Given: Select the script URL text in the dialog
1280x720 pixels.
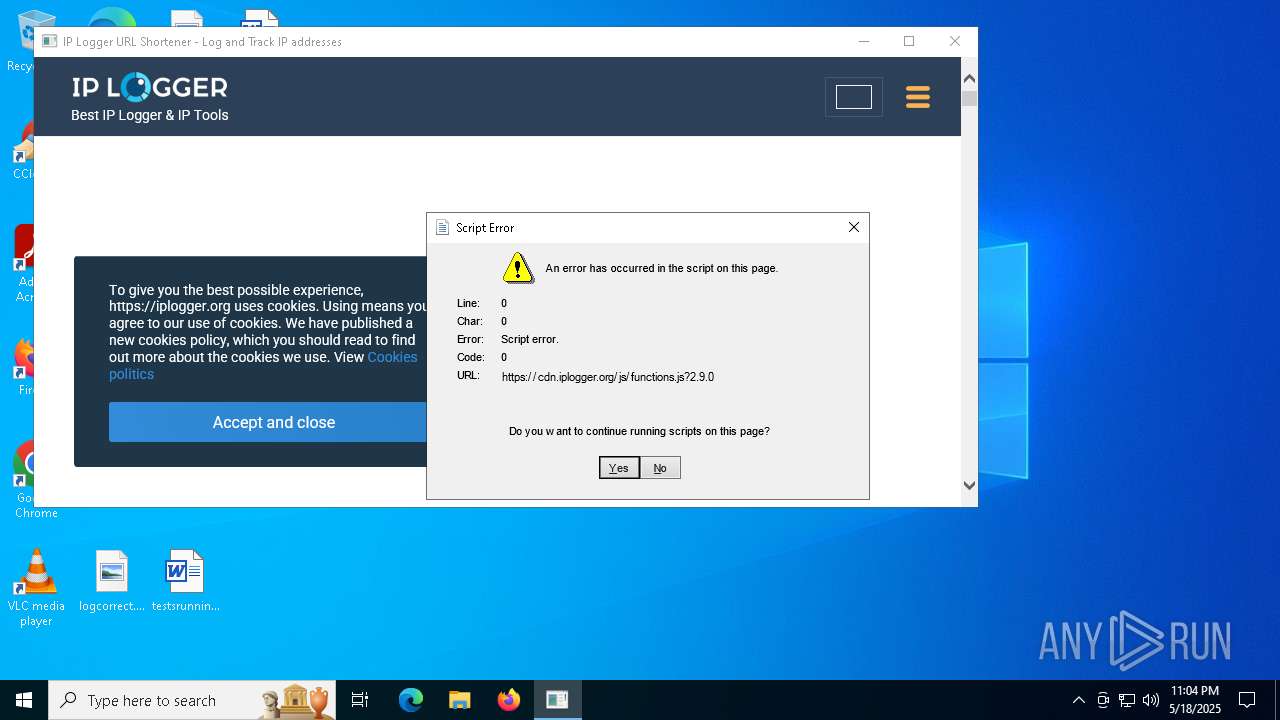Looking at the screenshot, I should (608, 377).
